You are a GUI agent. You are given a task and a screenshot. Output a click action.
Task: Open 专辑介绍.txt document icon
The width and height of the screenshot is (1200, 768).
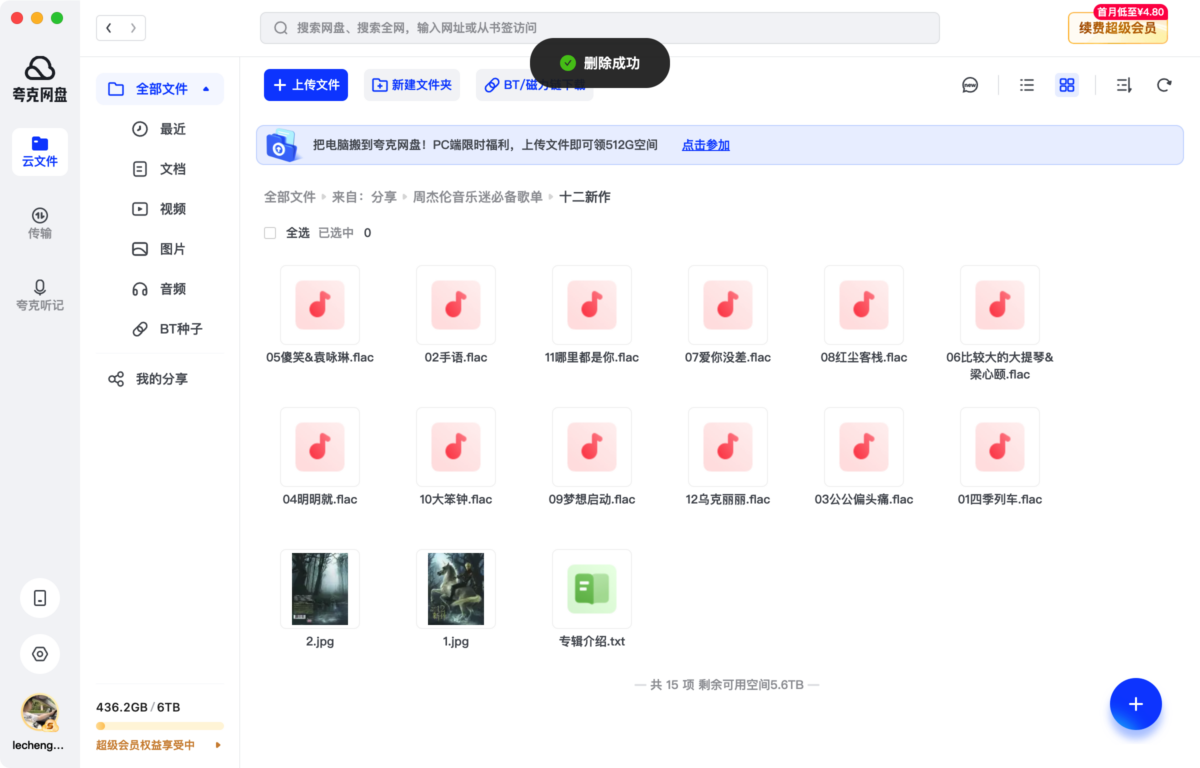(x=592, y=589)
